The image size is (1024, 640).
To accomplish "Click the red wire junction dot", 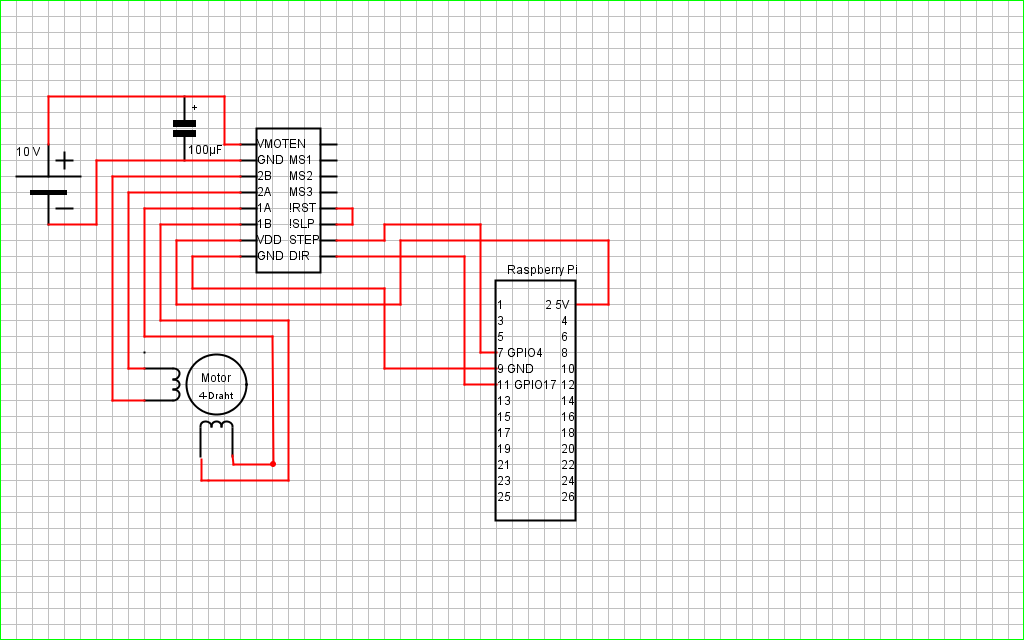I will [x=273, y=464].
